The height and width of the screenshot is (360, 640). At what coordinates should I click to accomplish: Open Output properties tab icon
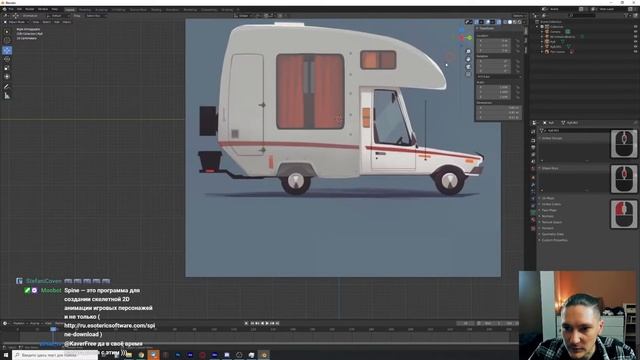[x=533, y=147]
